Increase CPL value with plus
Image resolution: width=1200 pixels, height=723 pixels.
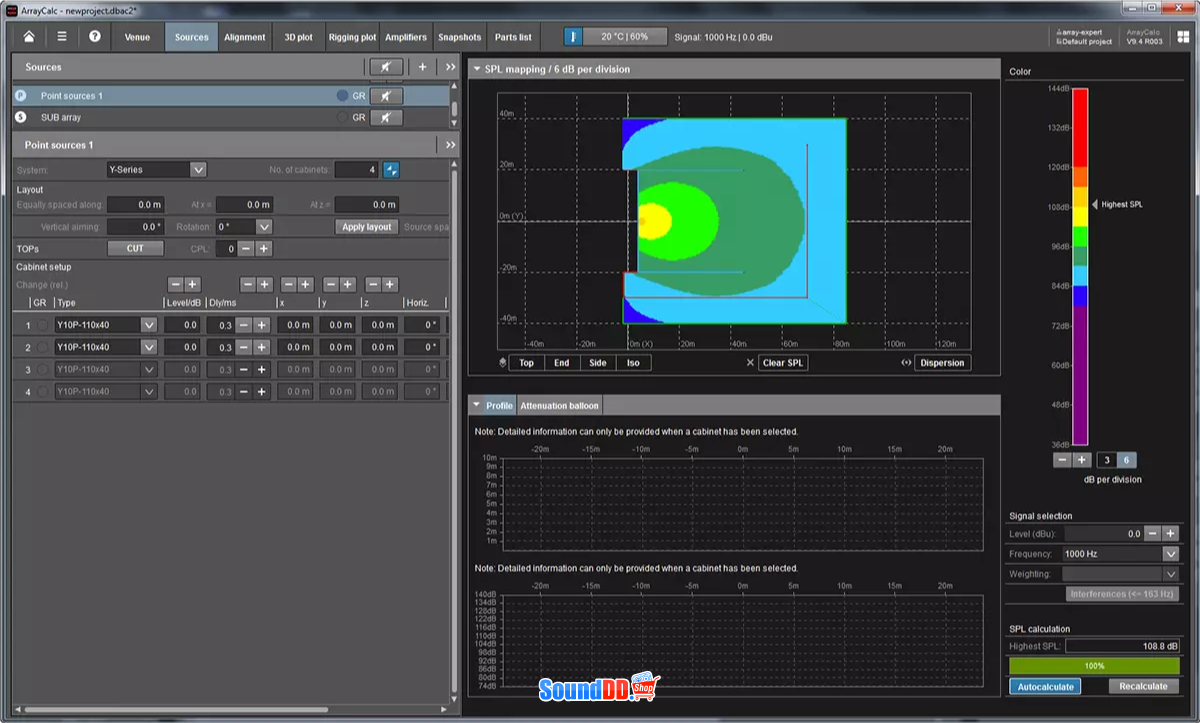263,248
